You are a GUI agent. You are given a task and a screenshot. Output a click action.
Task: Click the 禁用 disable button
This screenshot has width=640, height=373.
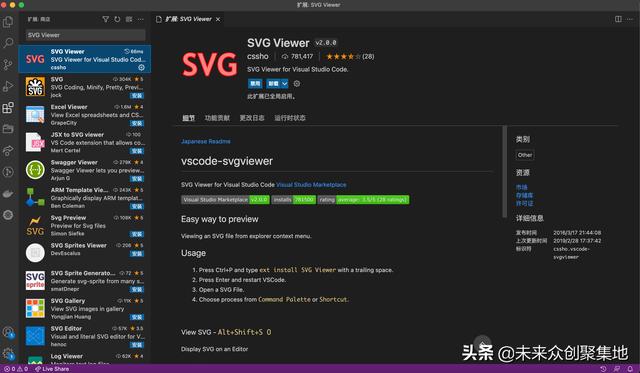[255, 84]
